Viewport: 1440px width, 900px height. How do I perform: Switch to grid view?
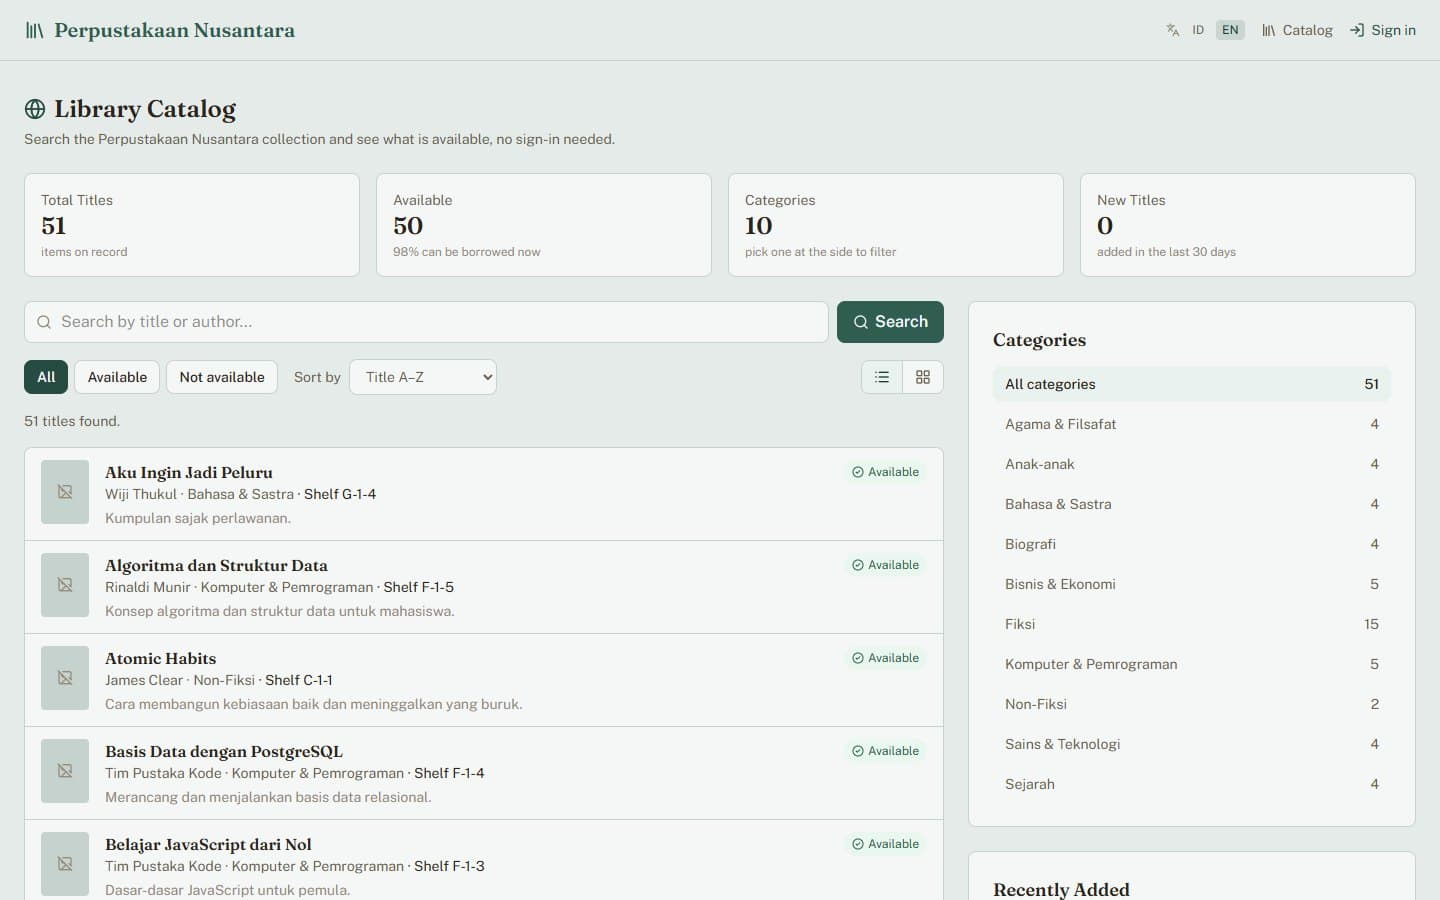pyautogui.click(x=923, y=377)
